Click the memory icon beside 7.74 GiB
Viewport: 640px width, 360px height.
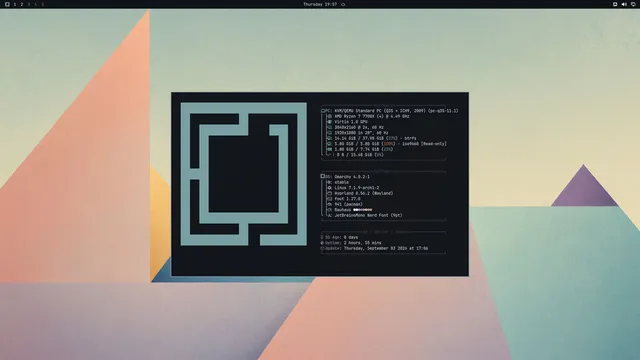coord(329,149)
